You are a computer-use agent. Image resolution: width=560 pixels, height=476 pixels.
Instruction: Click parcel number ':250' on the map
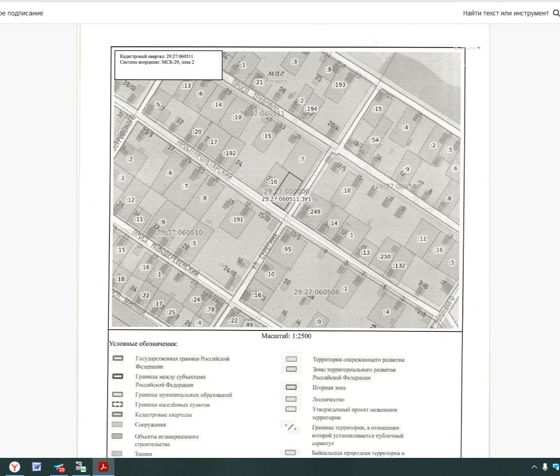(385, 256)
